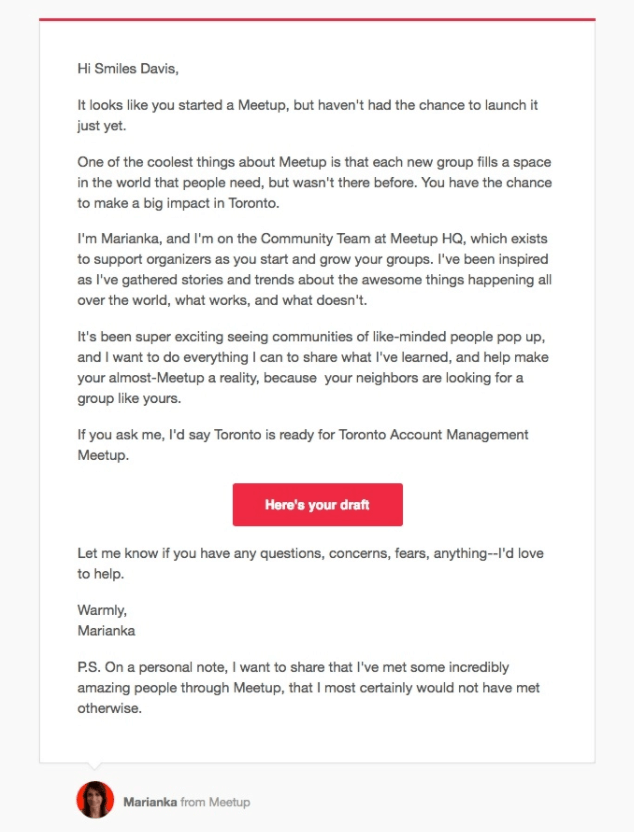
Task: Click the P.S. paragraph at the bottom
Action: [300, 687]
